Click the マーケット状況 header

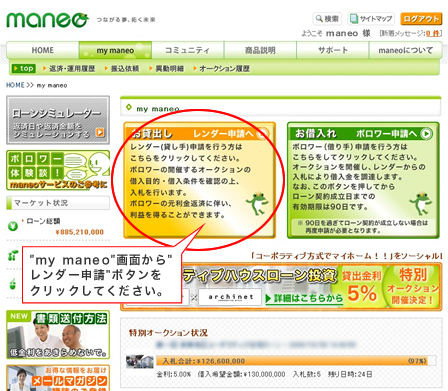(x=58, y=203)
